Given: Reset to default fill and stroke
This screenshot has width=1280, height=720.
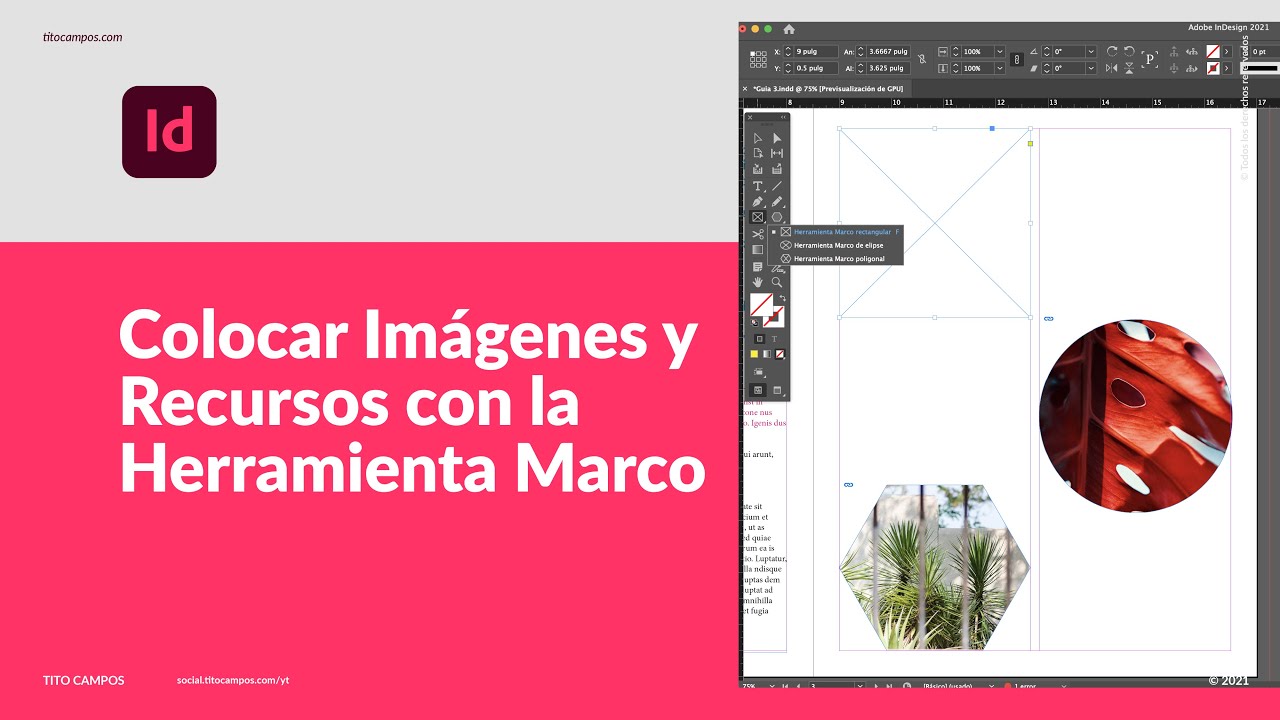Looking at the screenshot, I should (754, 322).
